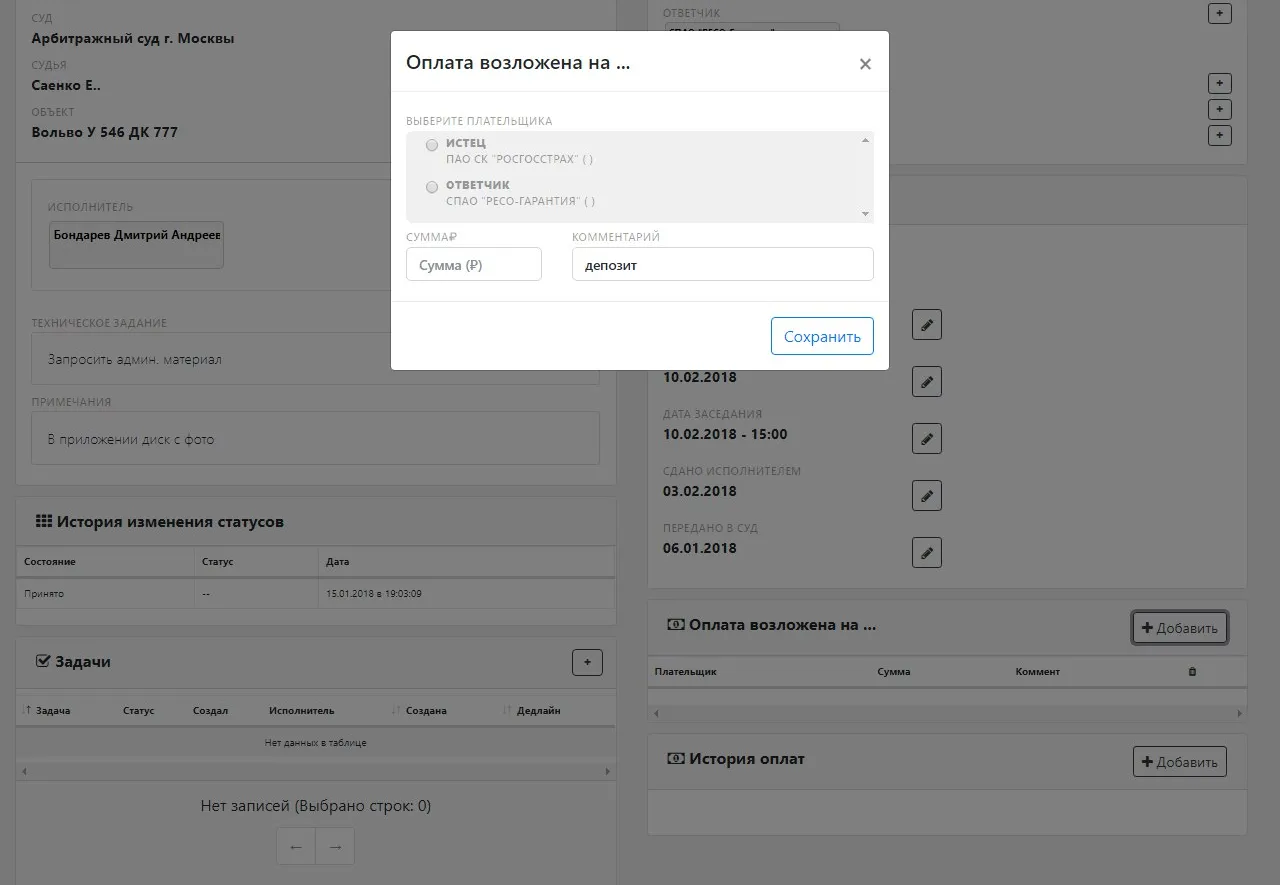Edit the 10.02.2018 date using its pencil icon
The image size is (1280, 885).
926,381
